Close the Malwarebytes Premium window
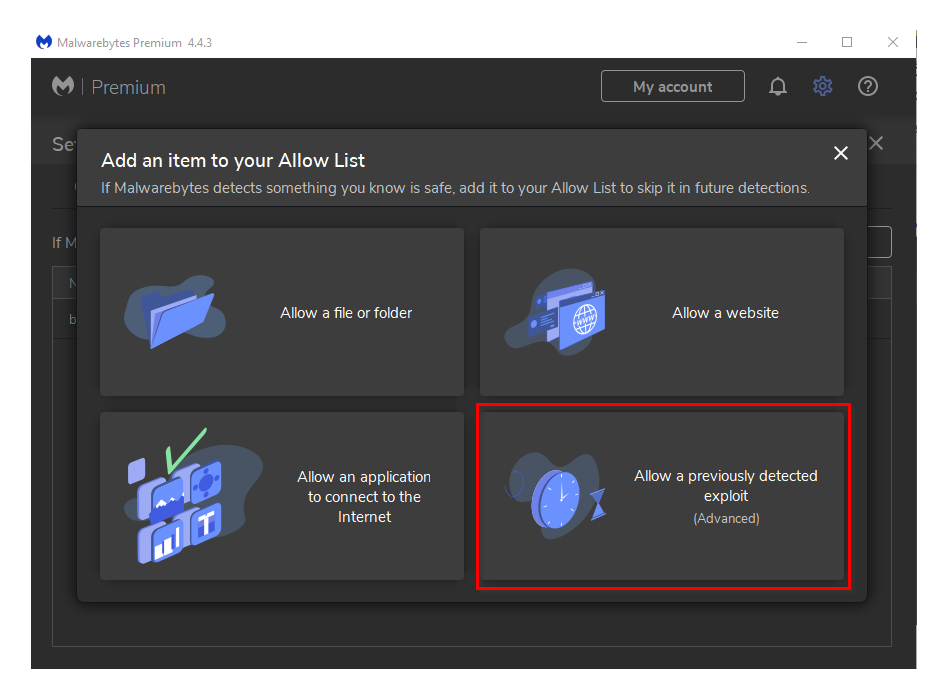Image resolution: width=946 pixels, height=699 pixels. (x=893, y=42)
